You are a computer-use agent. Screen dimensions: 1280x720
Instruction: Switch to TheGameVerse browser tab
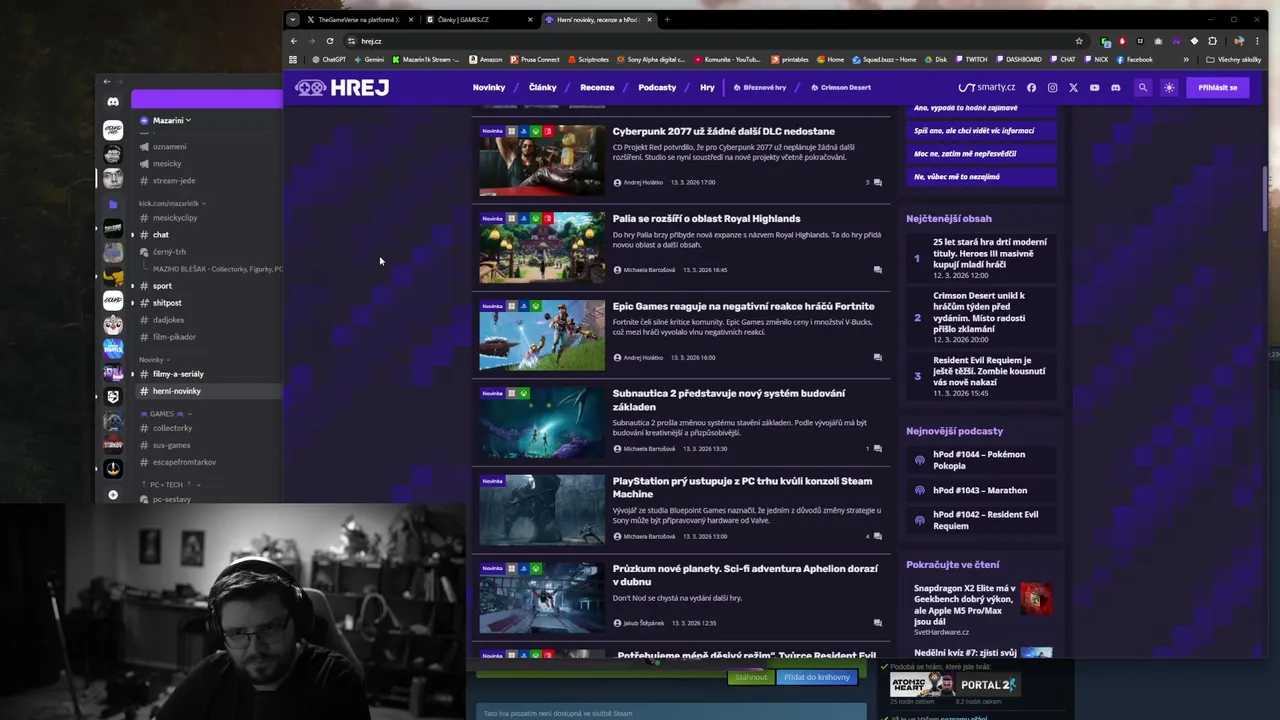[361, 19]
